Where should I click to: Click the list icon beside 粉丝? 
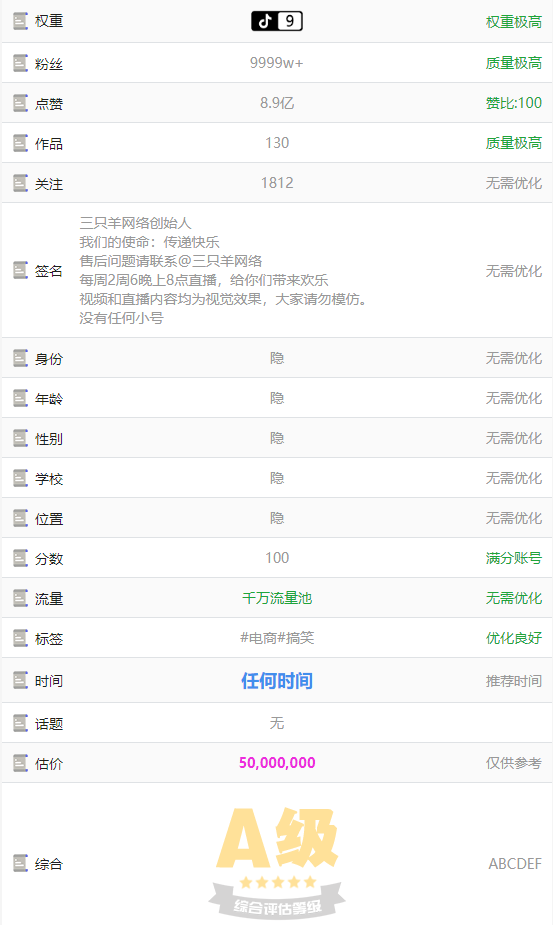[20, 63]
